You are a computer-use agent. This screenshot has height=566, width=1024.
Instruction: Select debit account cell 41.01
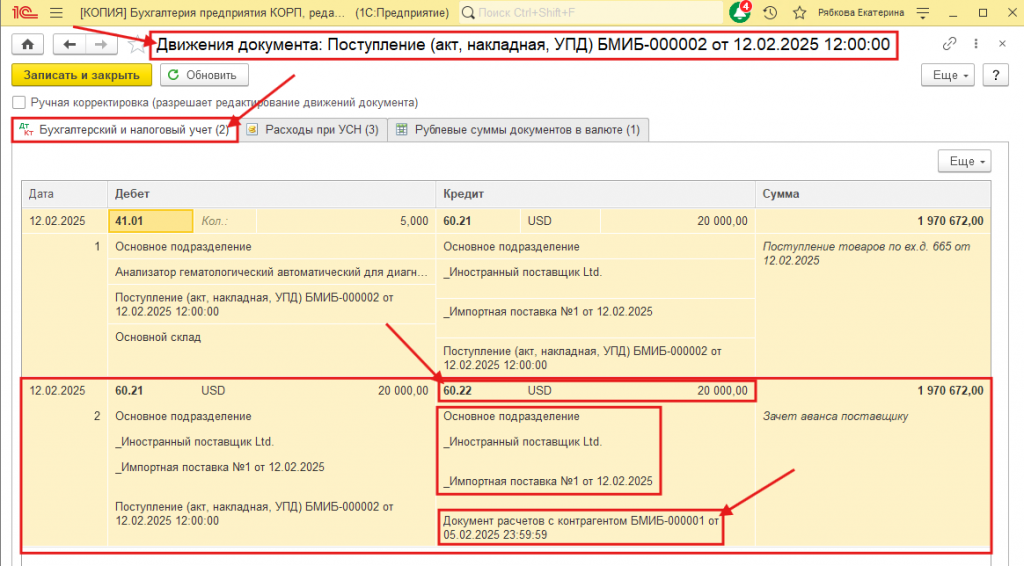tap(151, 221)
